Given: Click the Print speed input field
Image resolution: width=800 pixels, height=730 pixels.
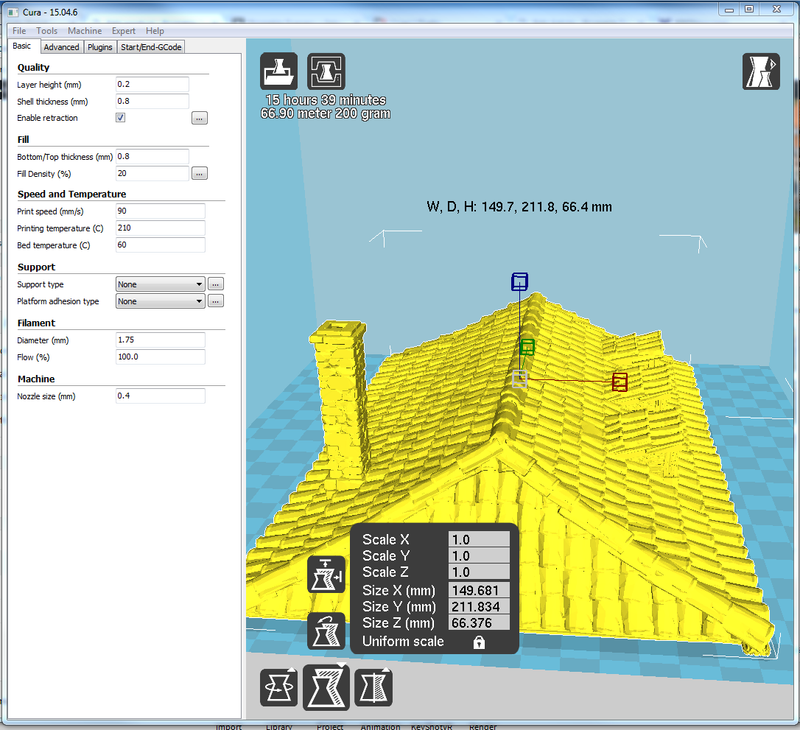Looking at the screenshot, I should point(160,211).
